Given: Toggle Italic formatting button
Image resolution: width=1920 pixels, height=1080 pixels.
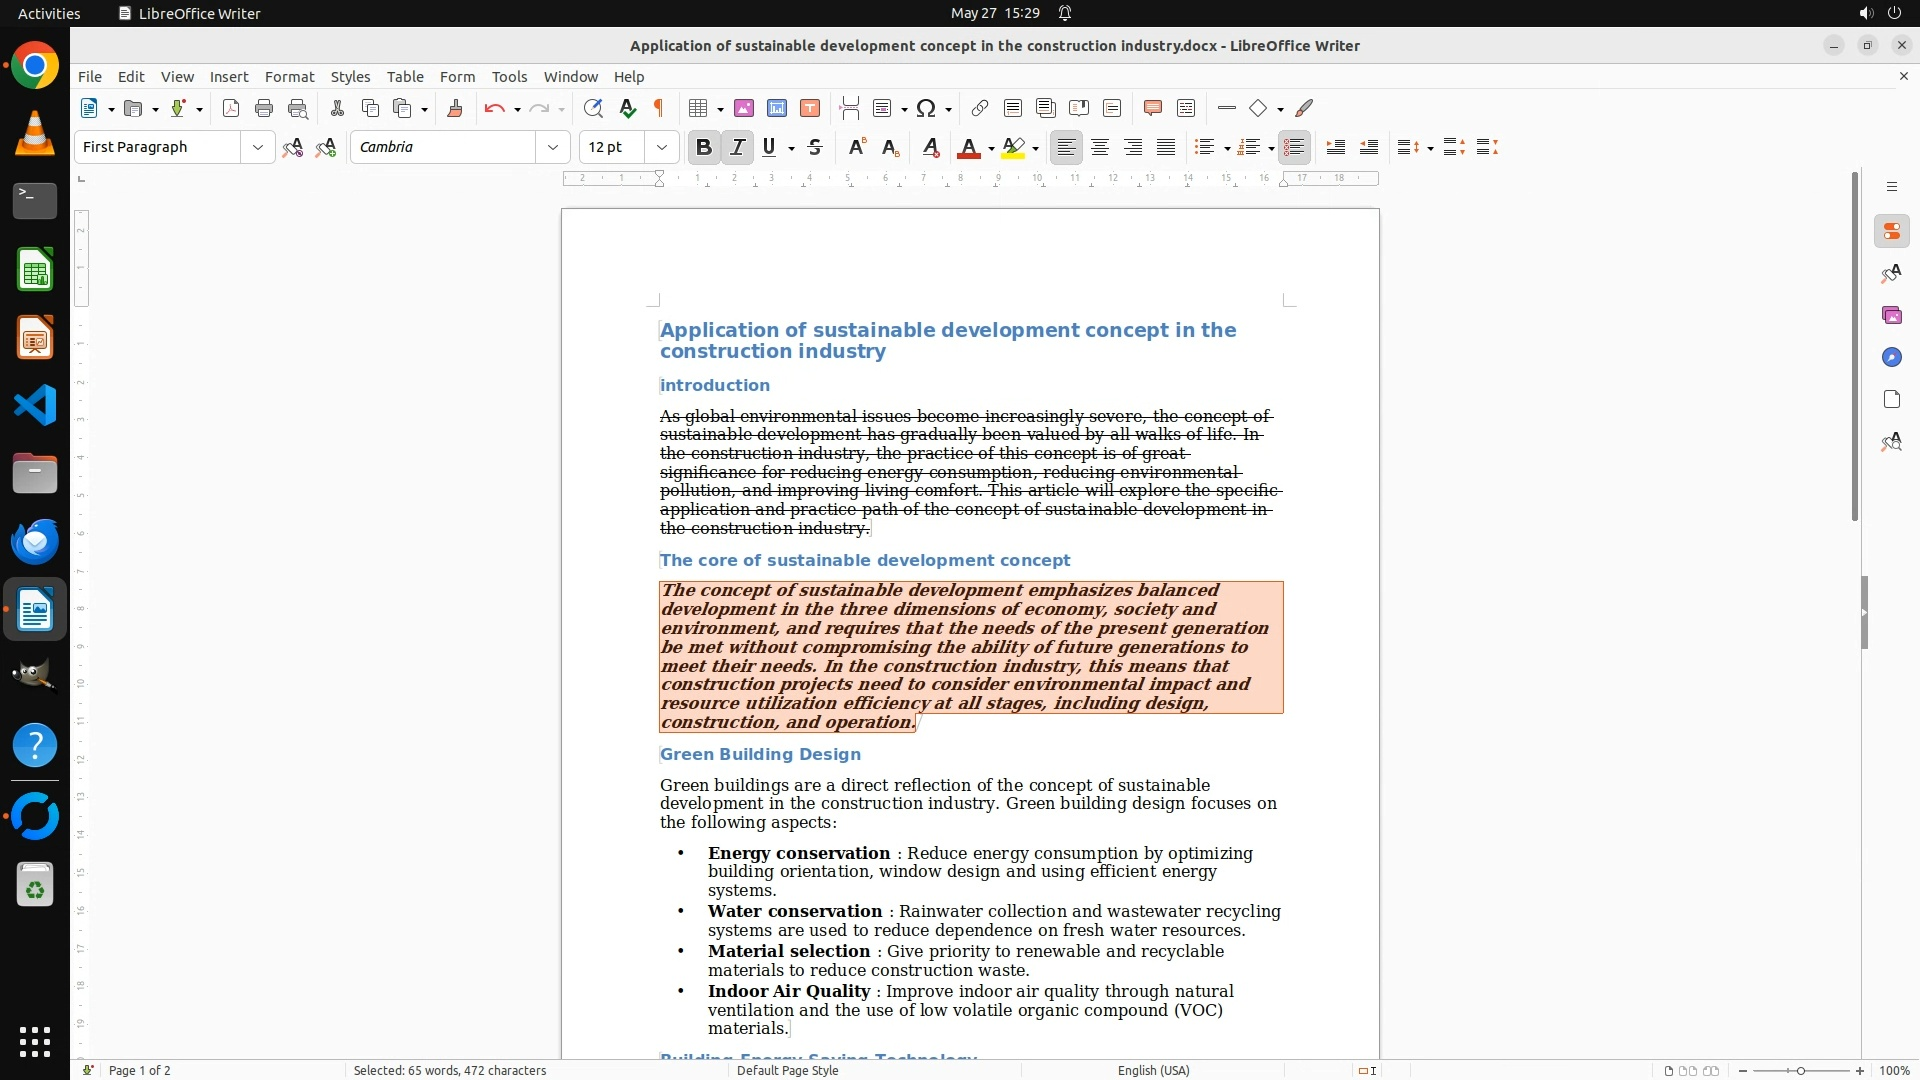Looking at the screenshot, I should pyautogui.click(x=738, y=148).
